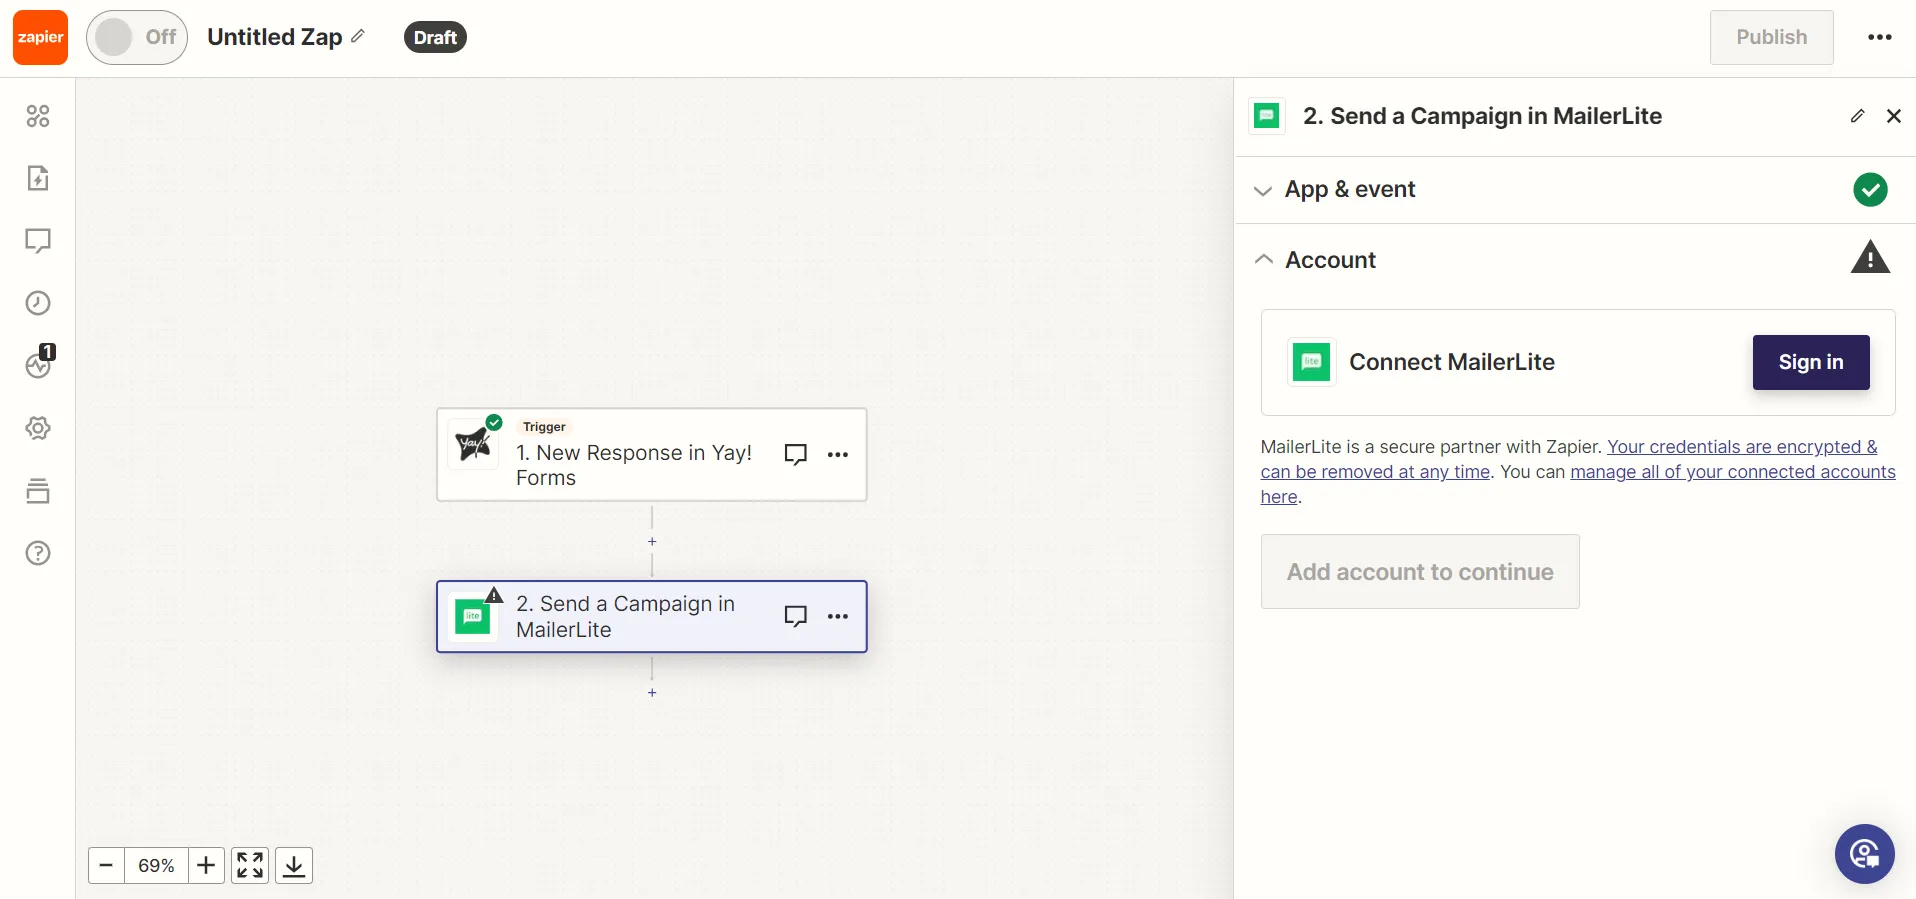Rename step with panel pencil icon
Screen dimensions: 1916x899
[x=1857, y=116]
